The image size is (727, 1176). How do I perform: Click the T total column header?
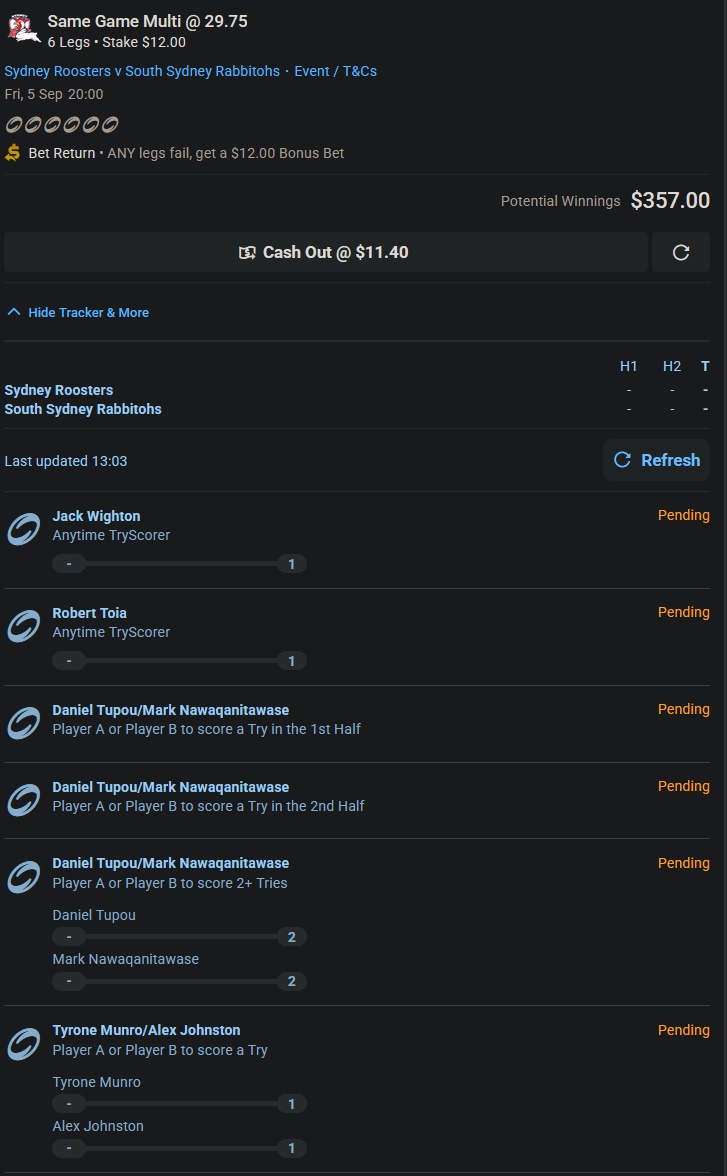click(x=705, y=366)
